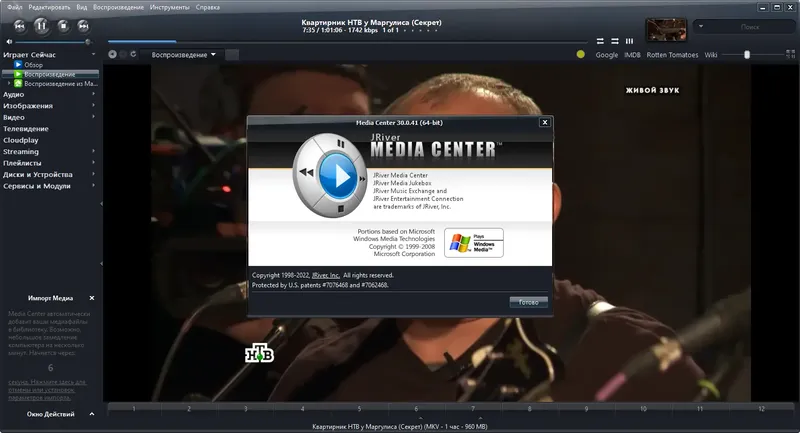Open the JRiver, Inc. link
The width and height of the screenshot is (800, 433).
coord(326,275)
